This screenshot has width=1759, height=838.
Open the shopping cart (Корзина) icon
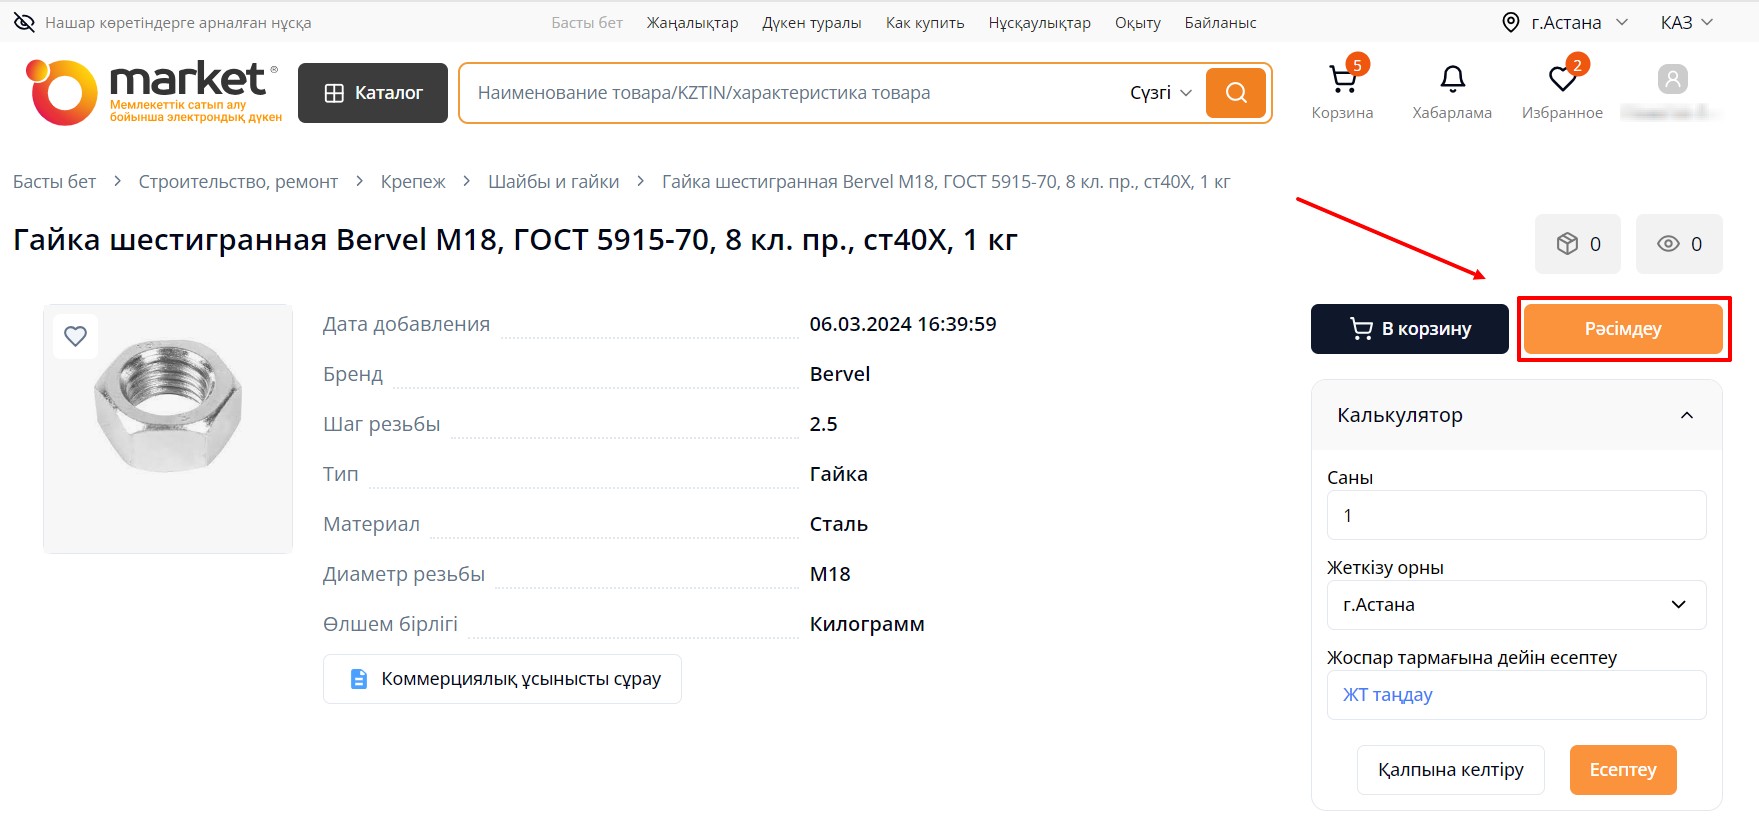(1342, 80)
